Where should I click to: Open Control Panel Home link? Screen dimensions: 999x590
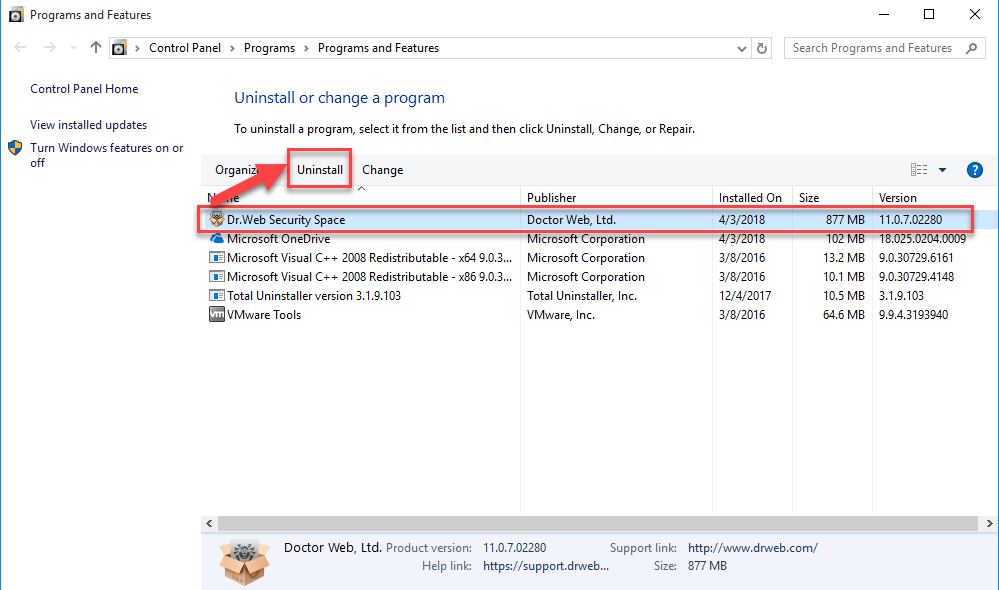point(84,89)
